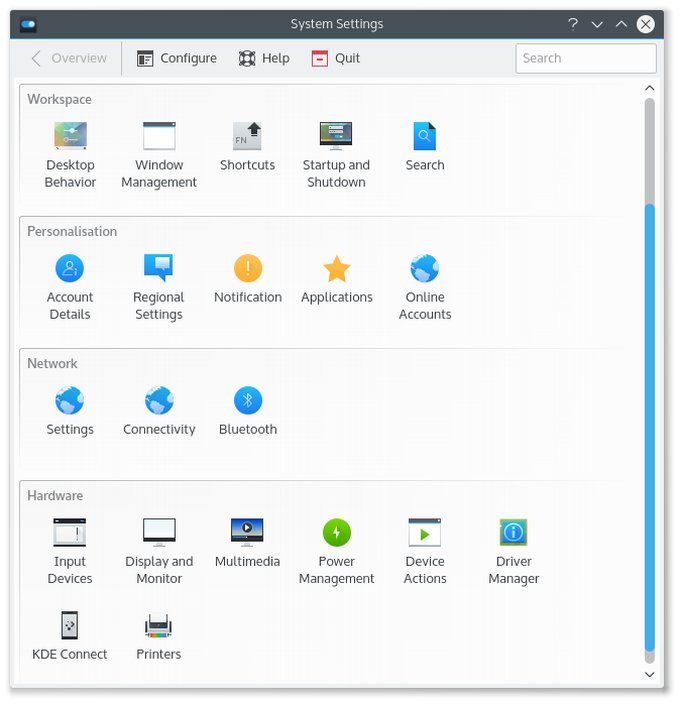Open Bluetooth settings
The image size is (680, 704).
pyautogui.click(x=247, y=401)
